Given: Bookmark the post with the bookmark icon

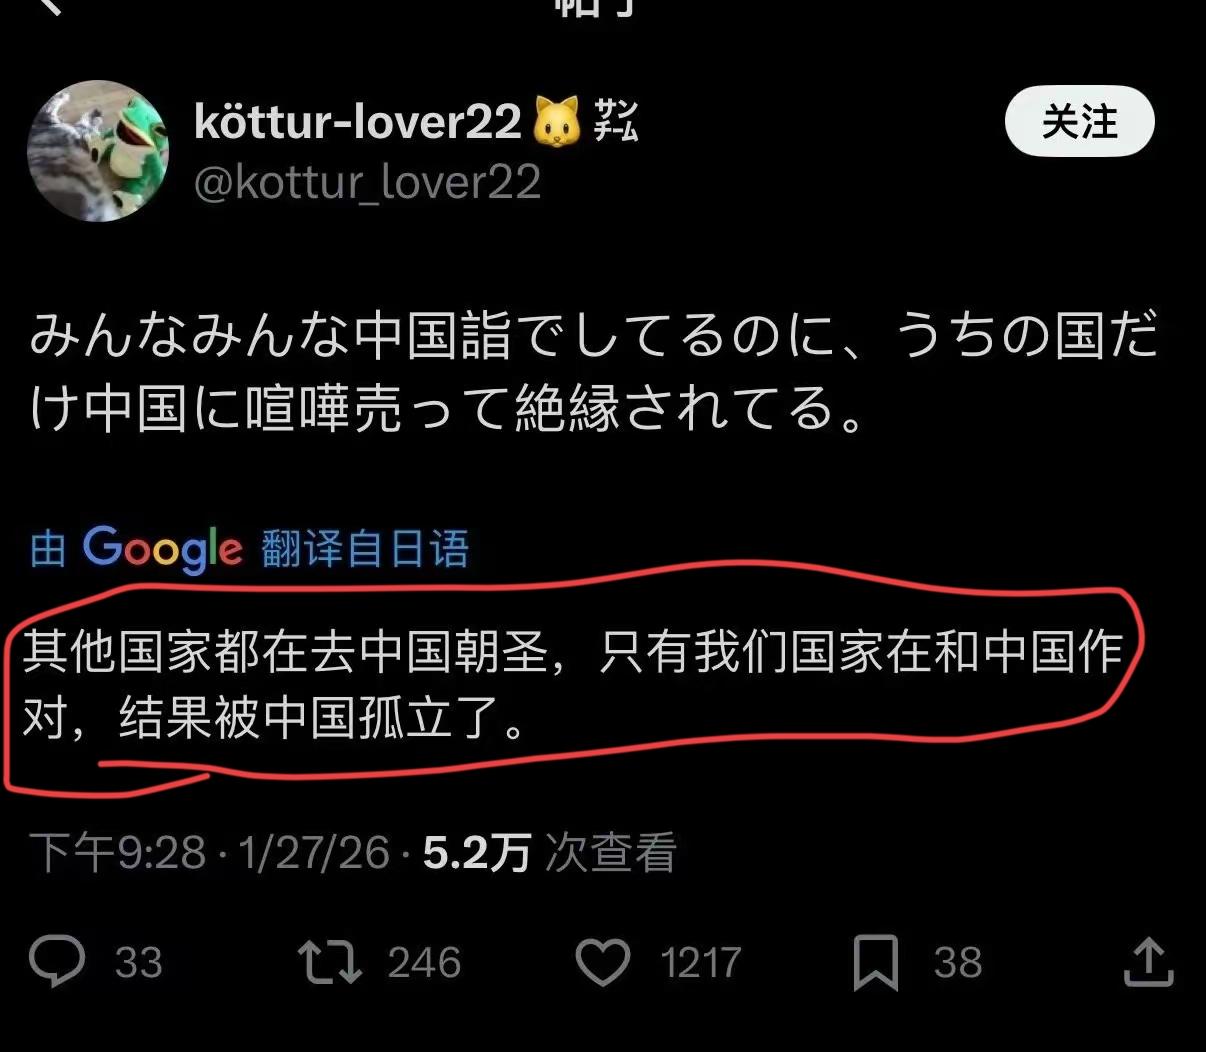Looking at the screenshot, I should click(x=875, y=962).
